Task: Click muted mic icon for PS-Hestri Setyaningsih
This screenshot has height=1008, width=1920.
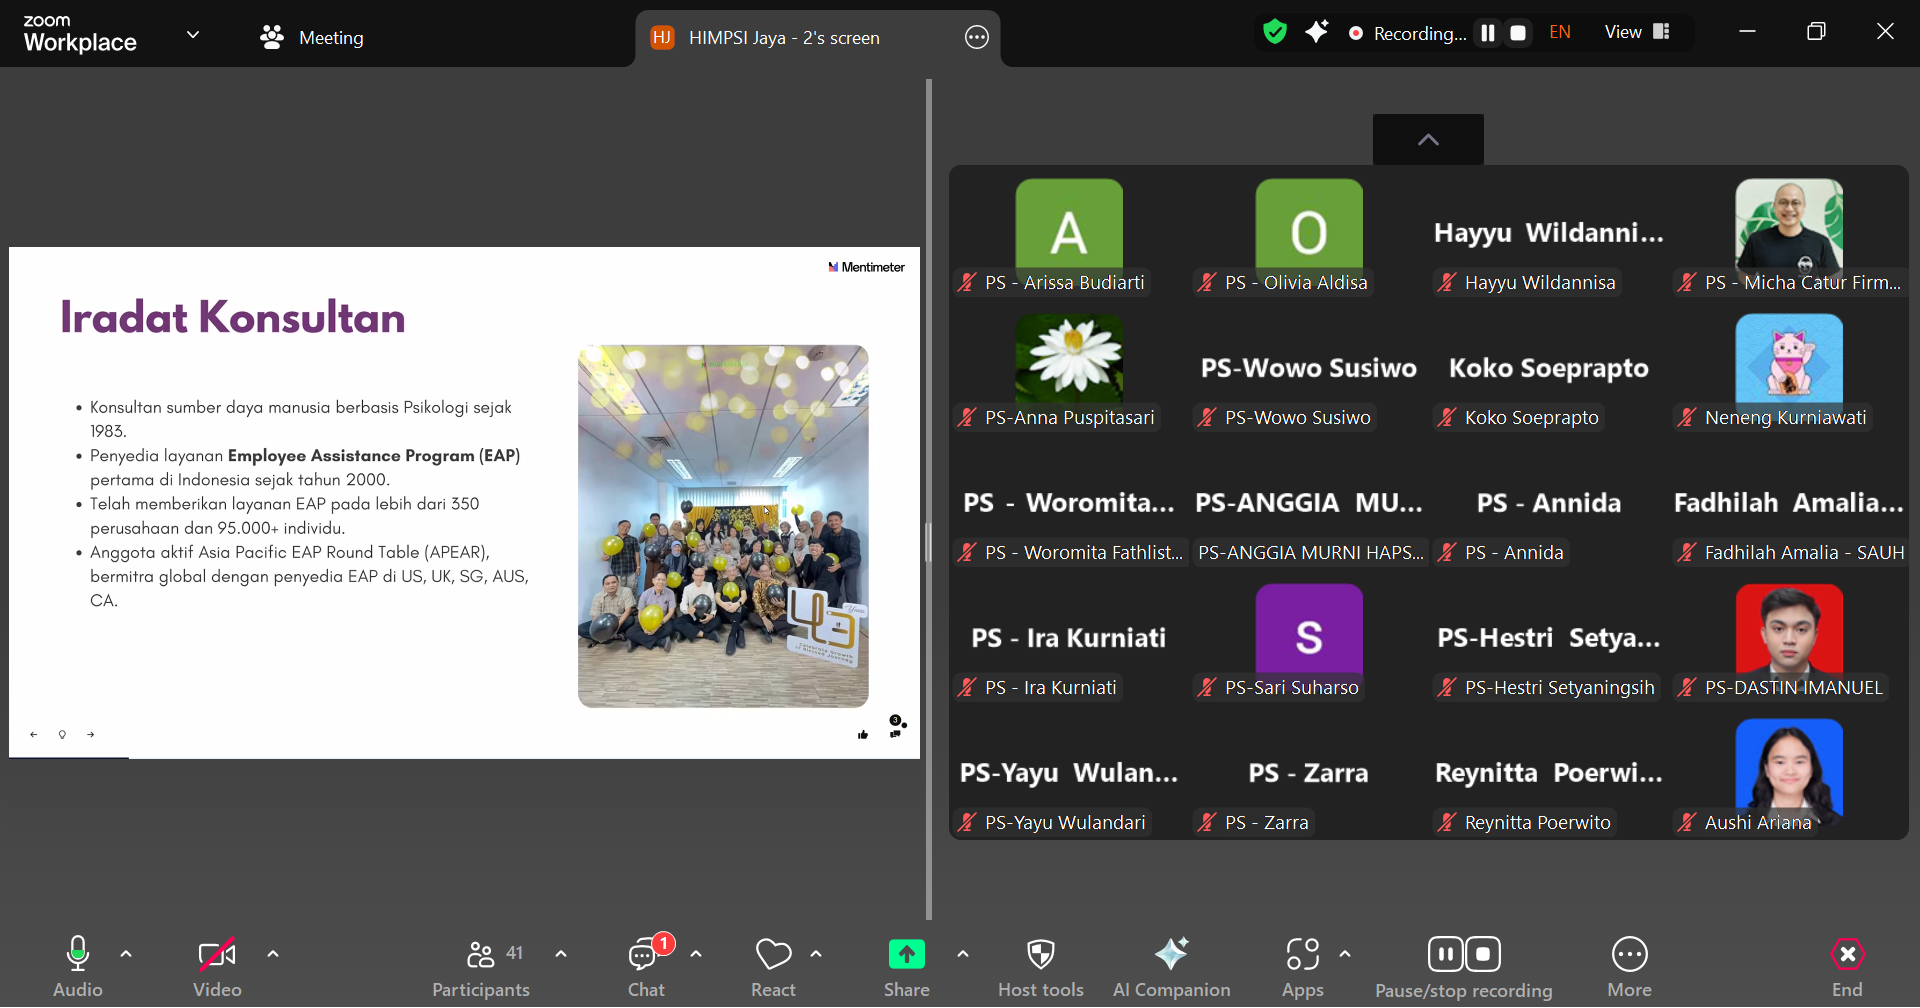Action: [x=1447, y=688]
